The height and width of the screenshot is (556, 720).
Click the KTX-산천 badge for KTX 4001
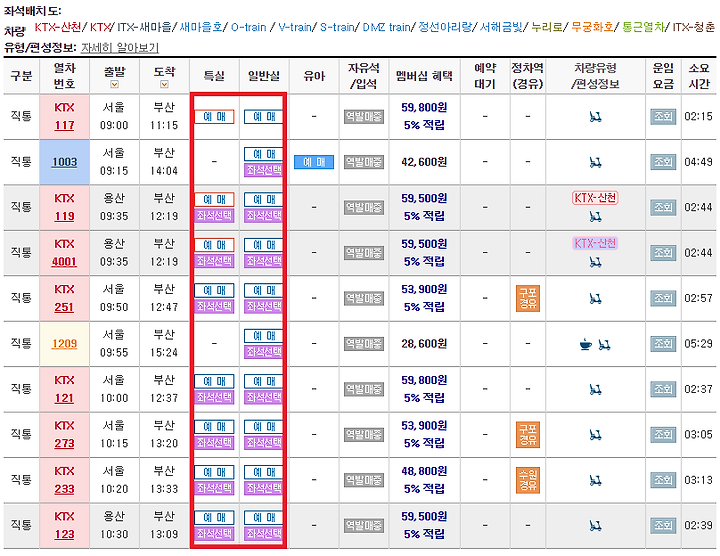596,243
